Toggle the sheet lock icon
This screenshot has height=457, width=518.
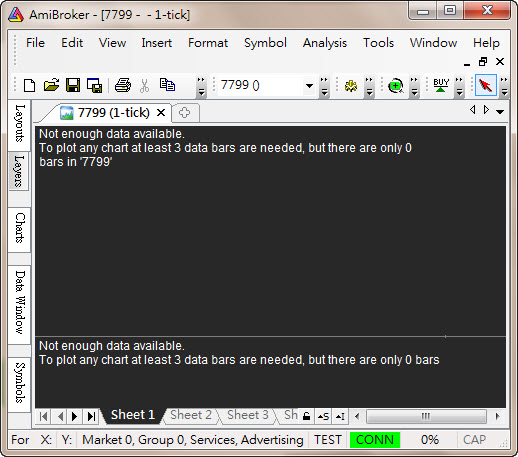coord(306,416)
